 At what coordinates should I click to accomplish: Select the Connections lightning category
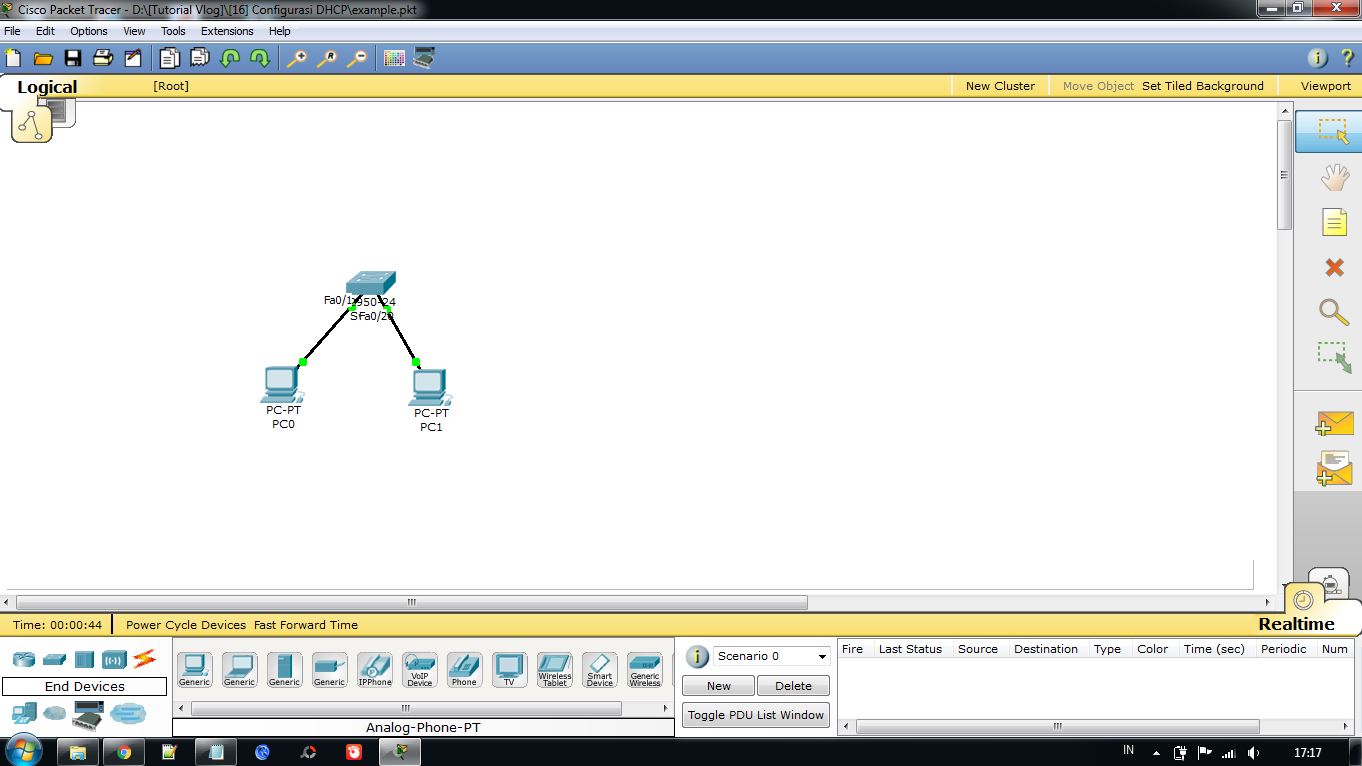[x=145, y=659]
